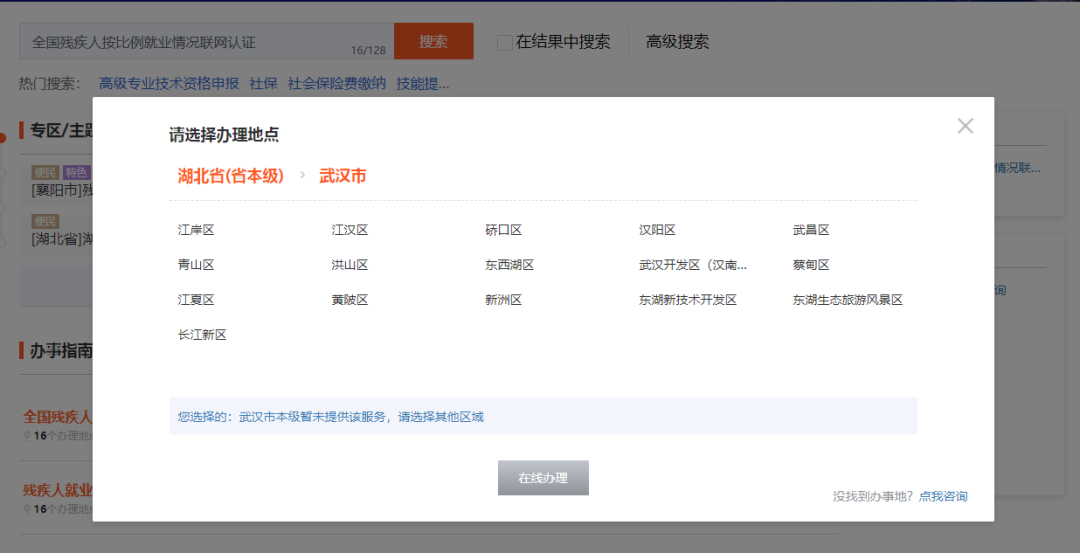Pick 东湖生态旅游风景区 option
Screen dimensions: 1080x553
tap(848, 300)
